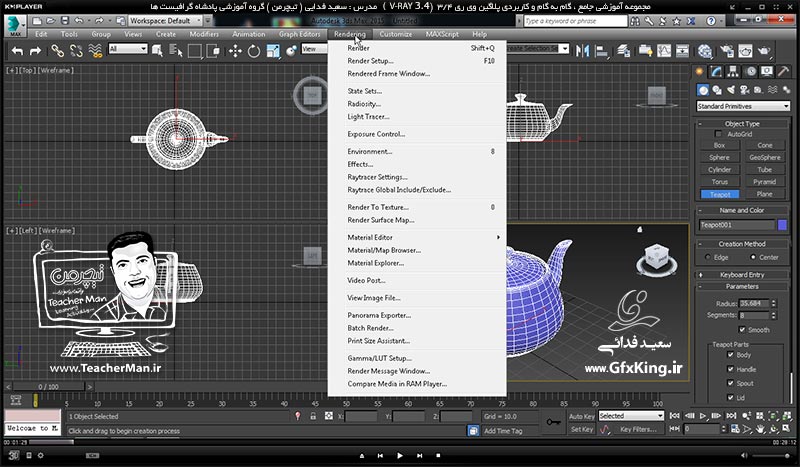Screen dimensions: 800x467
Task: Choose Render Setup... from Rendering menu
Action: coord(417,61)
